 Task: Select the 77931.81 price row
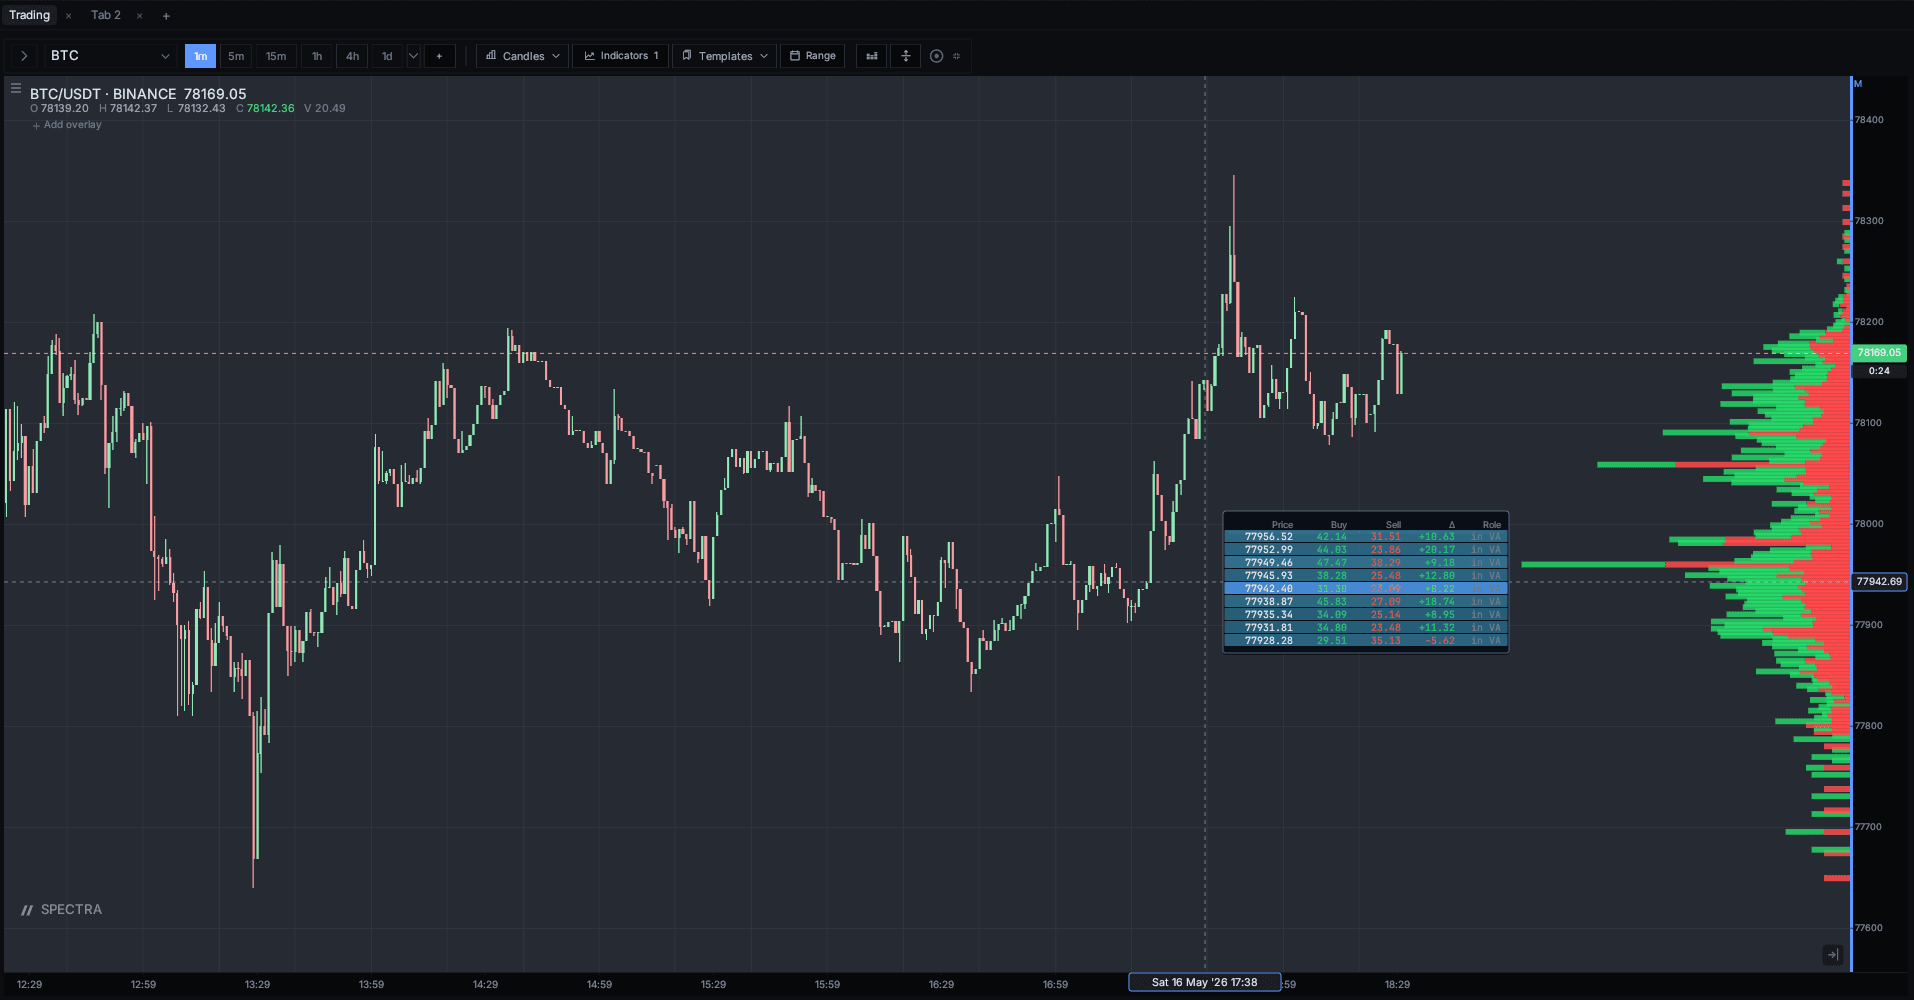[x=1365, y=628]
